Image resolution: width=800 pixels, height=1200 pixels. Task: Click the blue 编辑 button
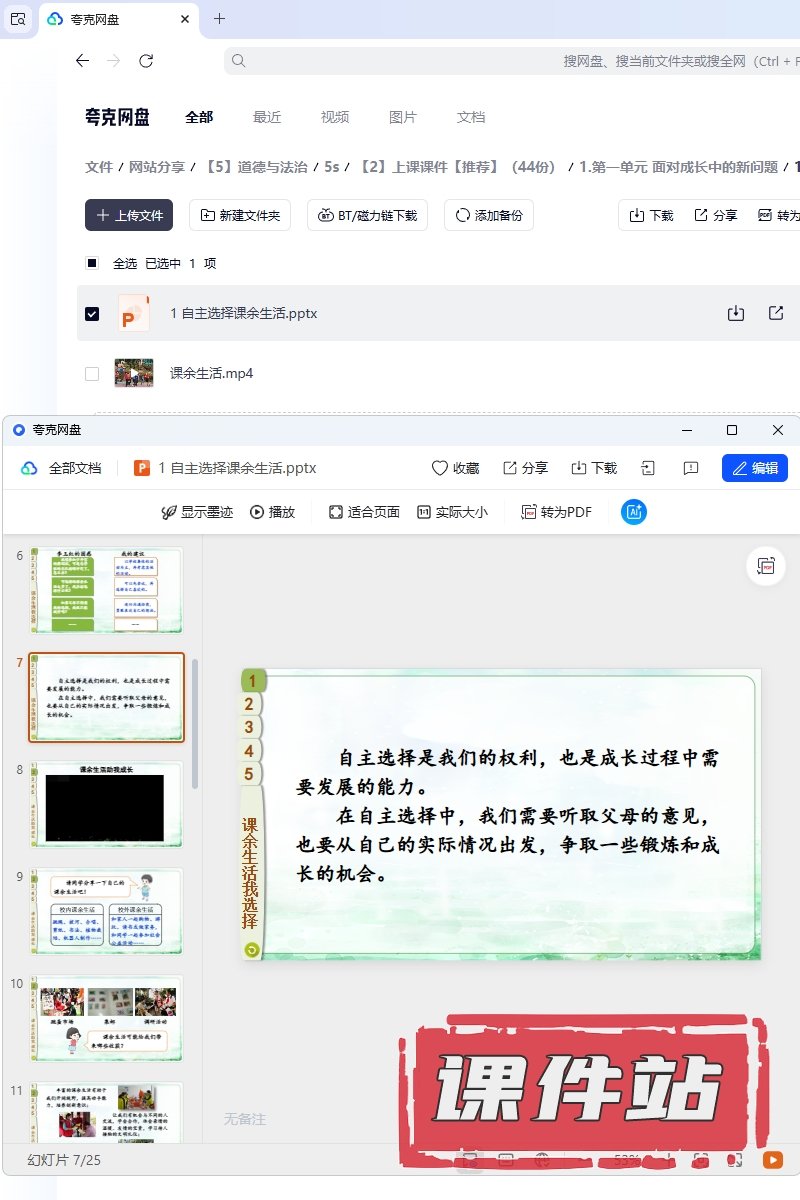754,468
